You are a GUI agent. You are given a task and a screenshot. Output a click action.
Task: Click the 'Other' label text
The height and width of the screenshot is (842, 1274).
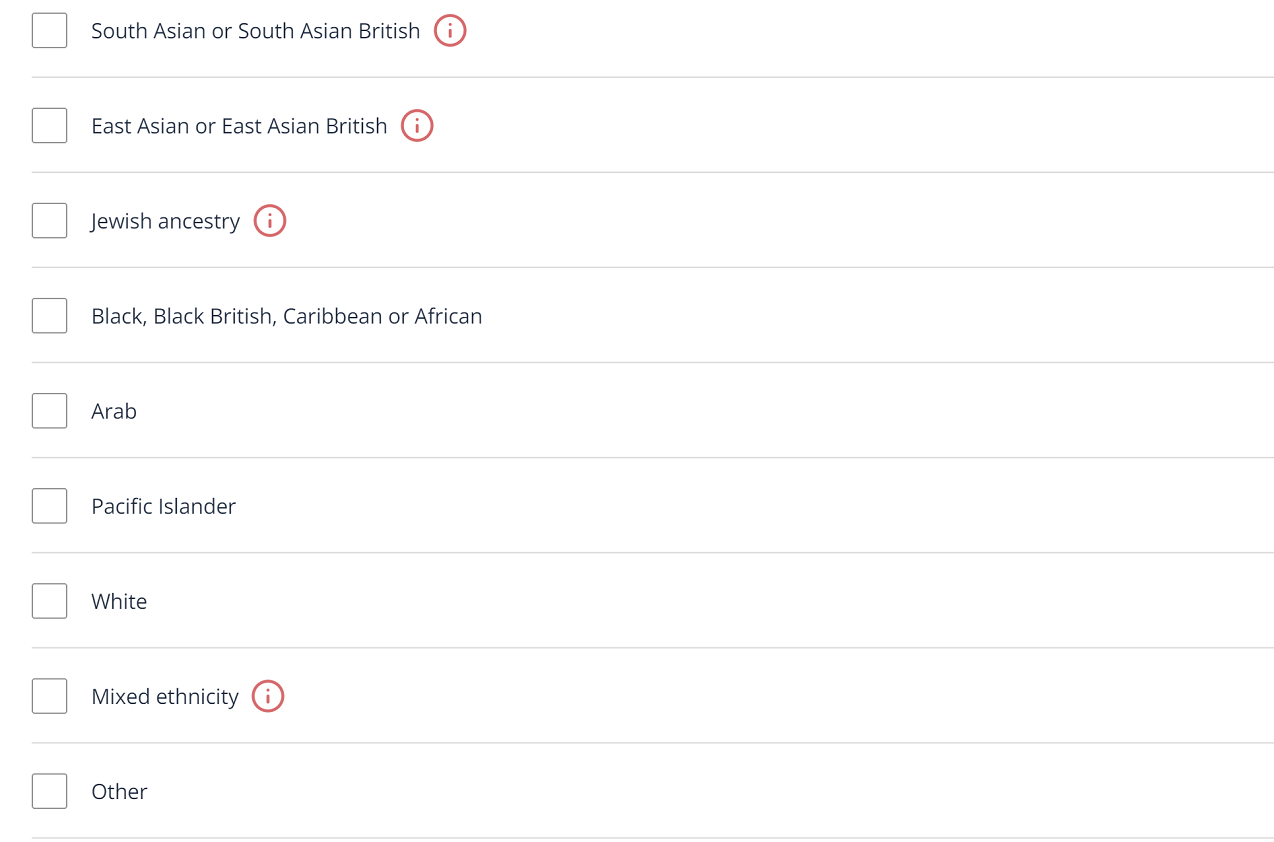tap(119, 791)
